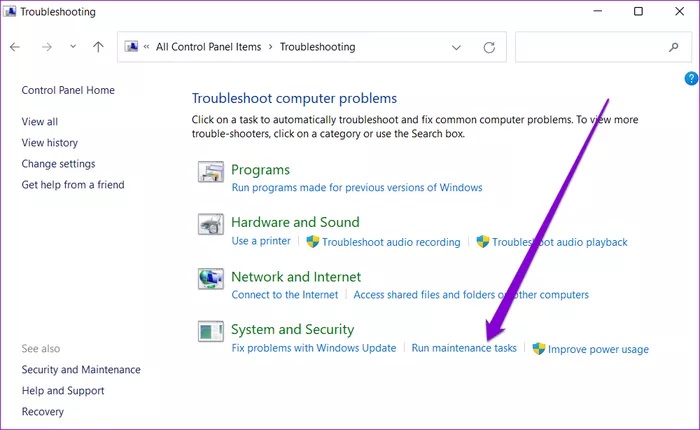The width and height of the screenshot is (700, 430).
Task: Click the Network and Internet icon
Action: (211, 279)
